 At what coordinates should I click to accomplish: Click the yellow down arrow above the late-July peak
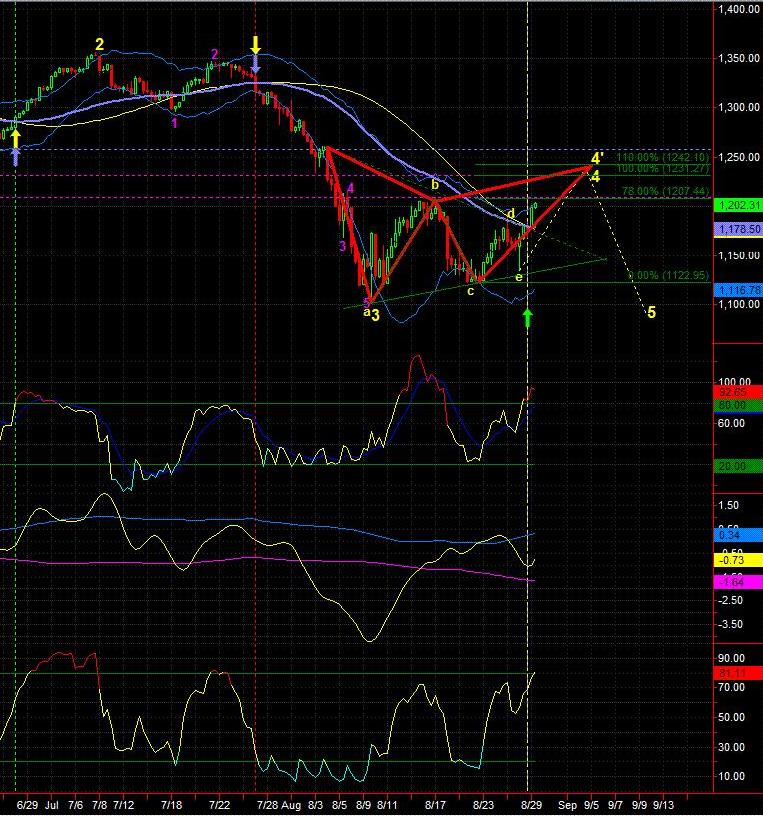coord(256,44)
